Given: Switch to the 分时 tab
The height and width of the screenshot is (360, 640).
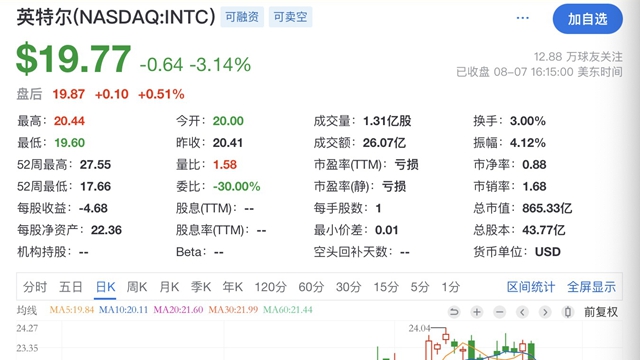Looking at the screenshot, I should pos(35,287).
